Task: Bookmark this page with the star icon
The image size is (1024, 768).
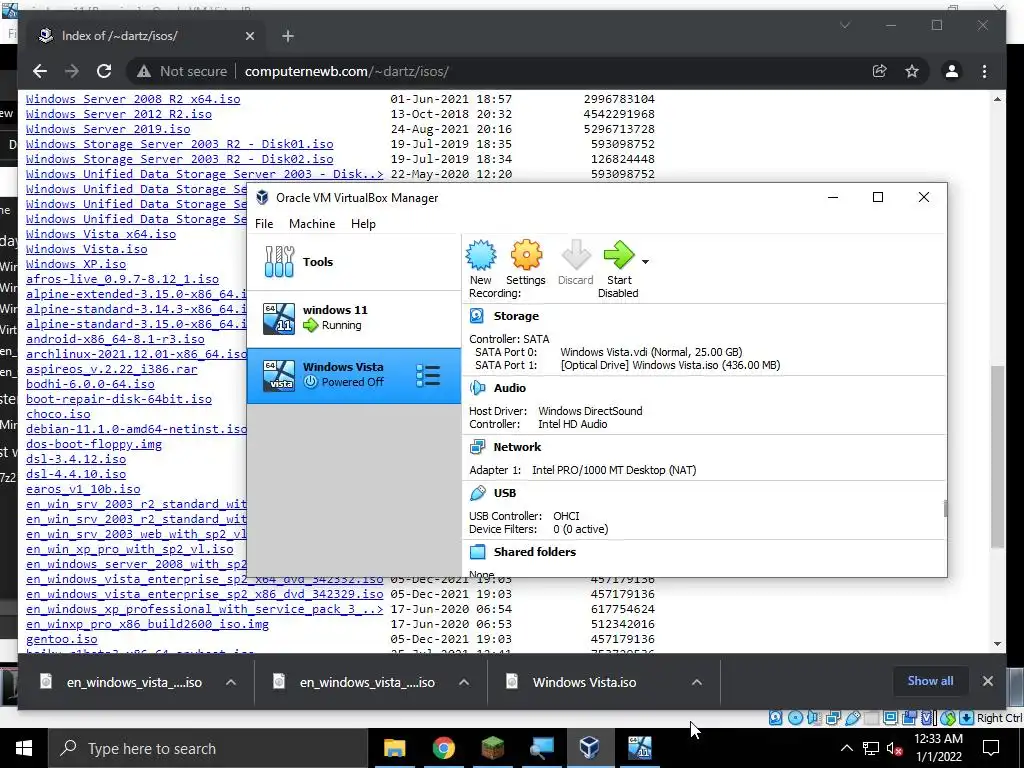Action: coord(912,71)
